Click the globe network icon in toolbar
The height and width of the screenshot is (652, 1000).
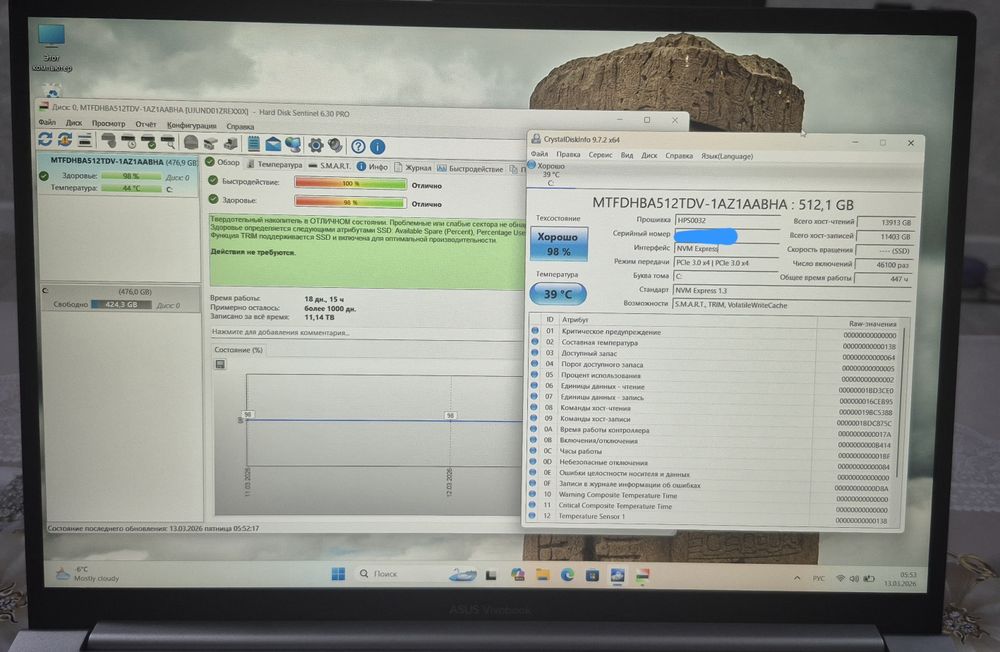(293, 145)
